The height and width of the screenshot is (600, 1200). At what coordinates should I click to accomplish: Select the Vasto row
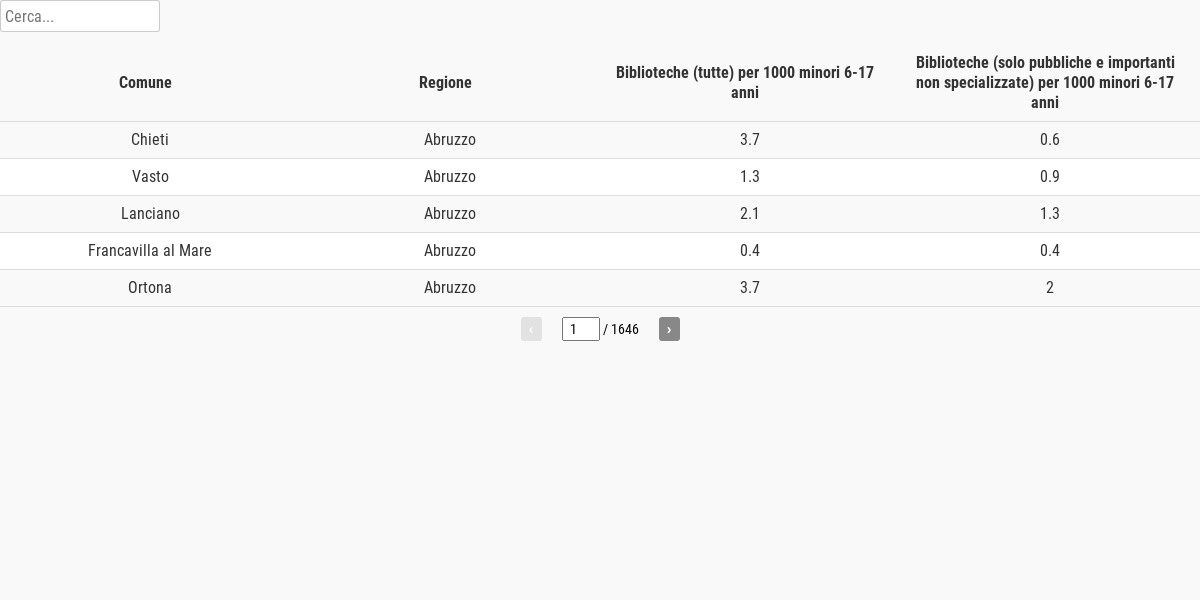pyautogui.click(x=600, y=177)
